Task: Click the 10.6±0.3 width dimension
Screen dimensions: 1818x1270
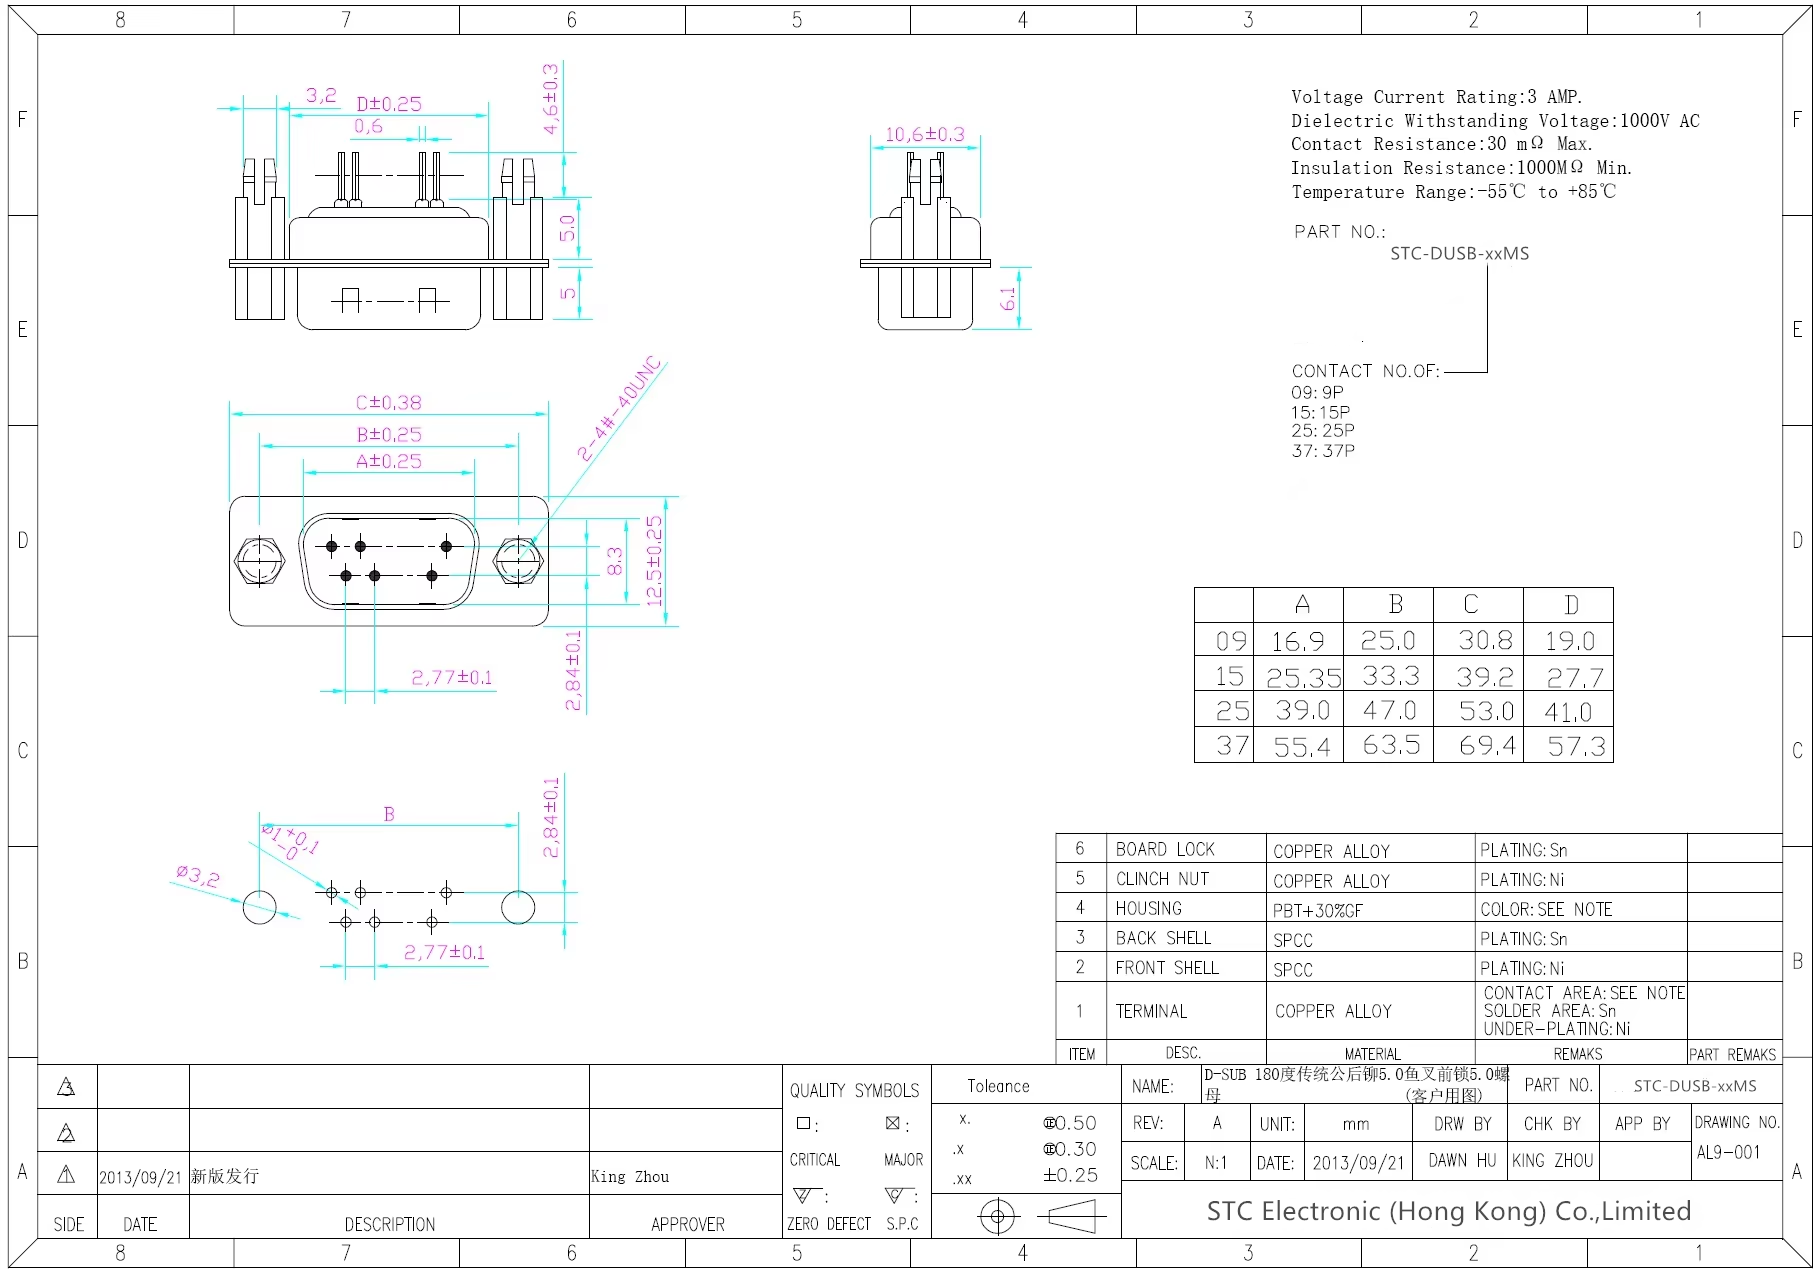Action: coord(924,134)
